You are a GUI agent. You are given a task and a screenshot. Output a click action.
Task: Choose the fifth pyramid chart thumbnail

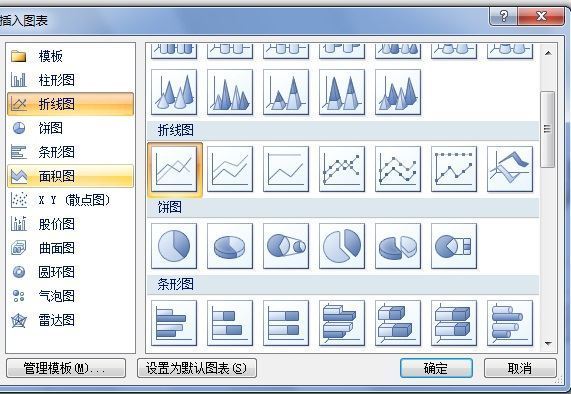click(x=398, y=92)
